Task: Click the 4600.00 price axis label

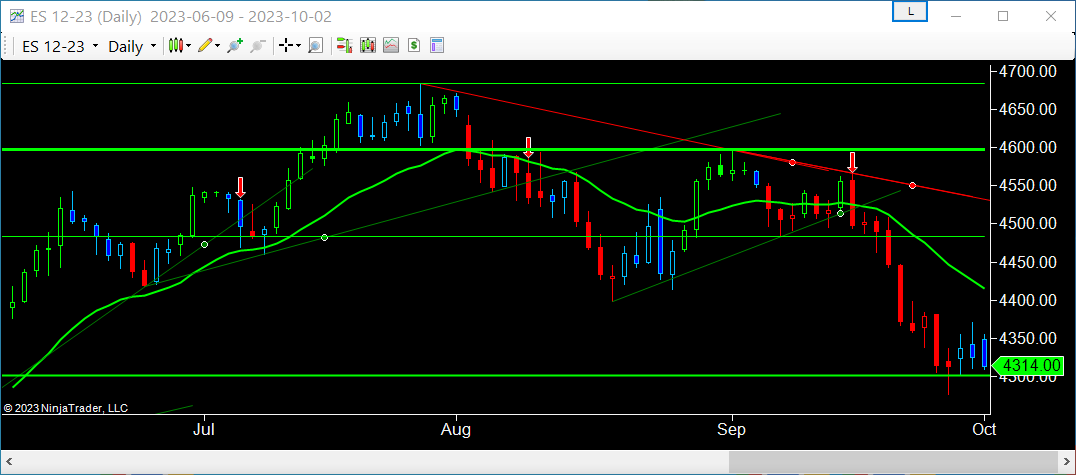Action: tap(1027, 148)
